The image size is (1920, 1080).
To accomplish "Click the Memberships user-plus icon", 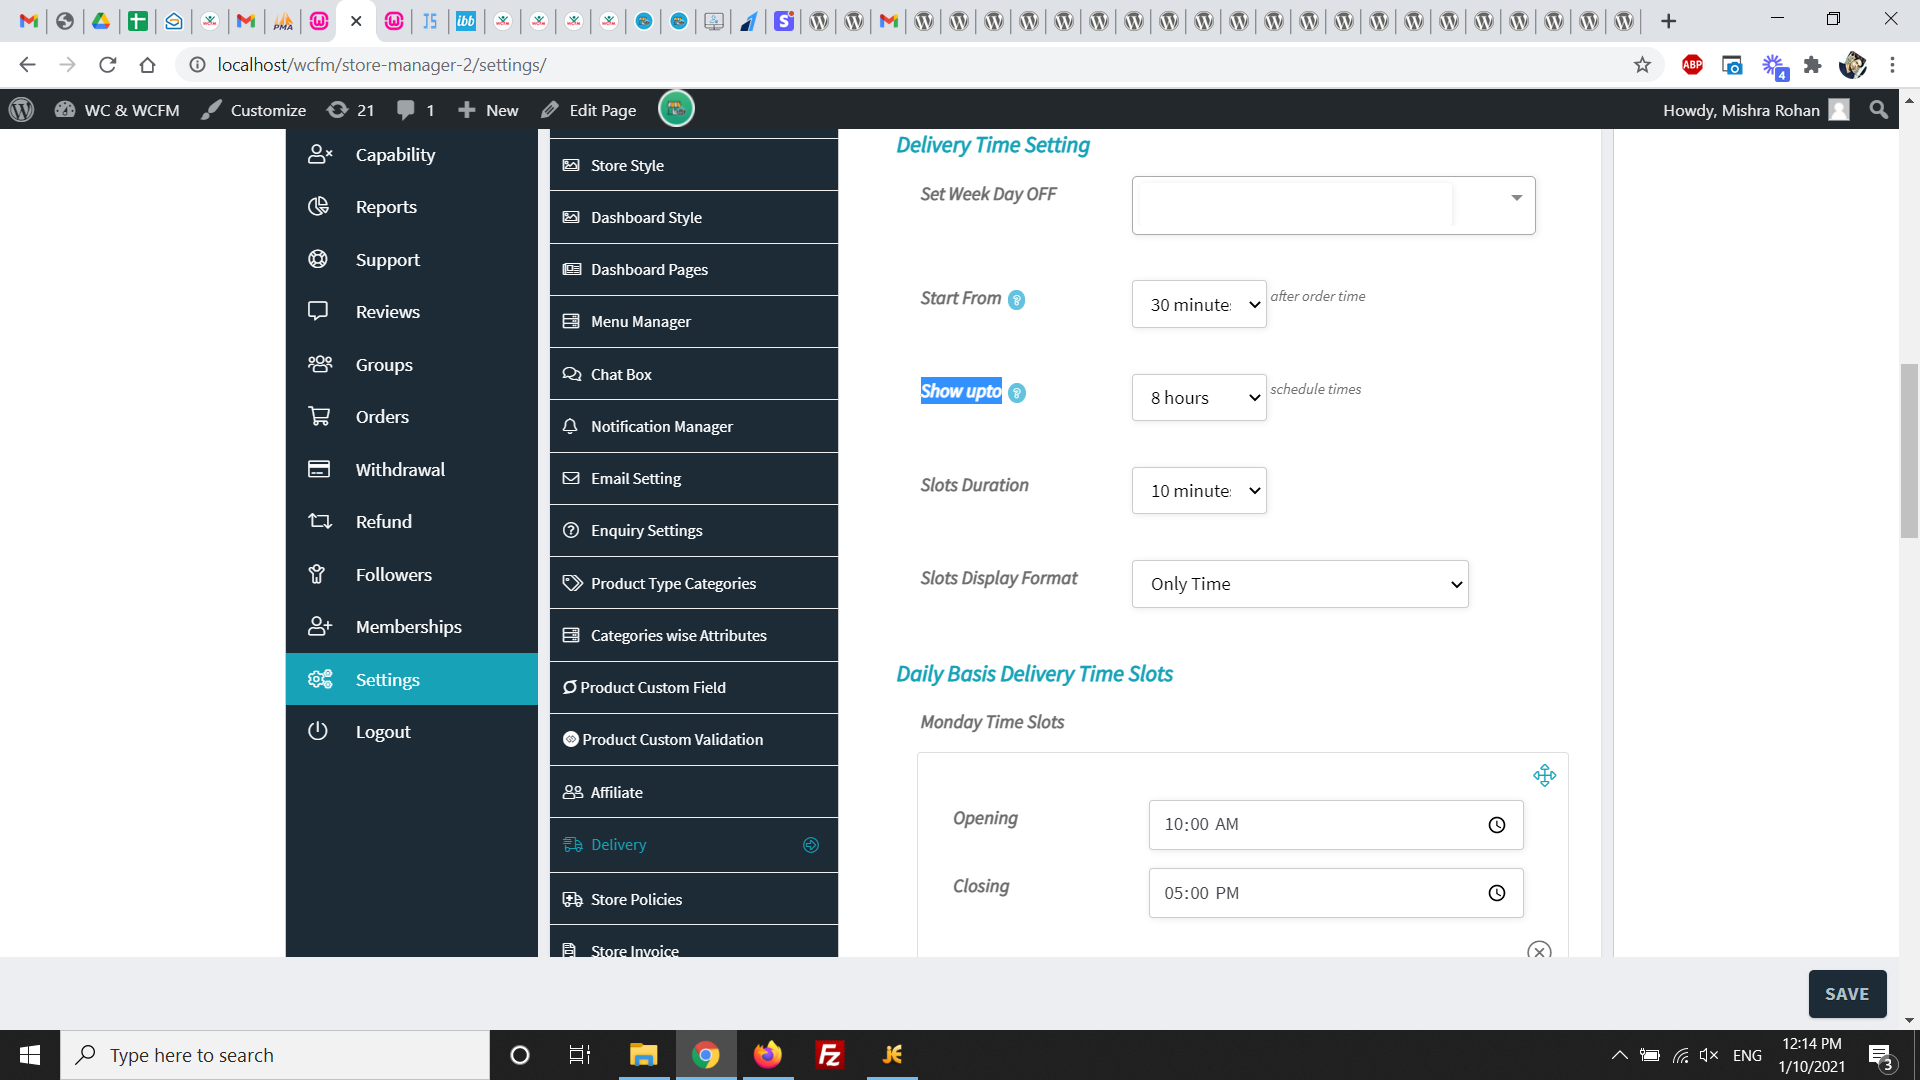I will pos(319,627).
